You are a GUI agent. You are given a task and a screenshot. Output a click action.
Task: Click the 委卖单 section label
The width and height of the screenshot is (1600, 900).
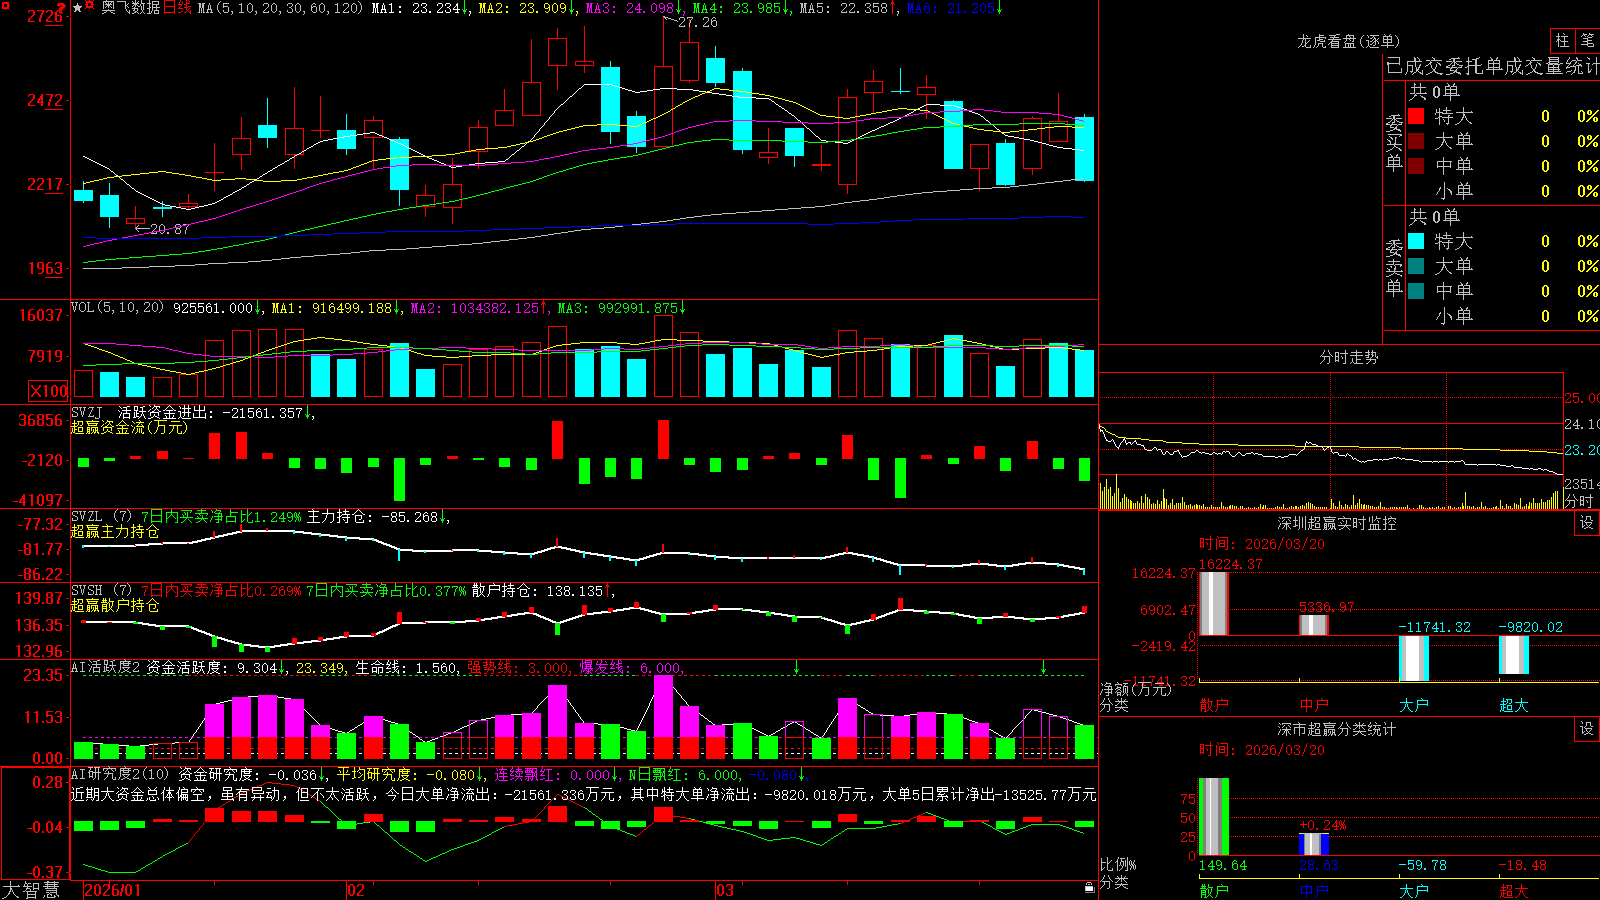(x=1394, y=267)
